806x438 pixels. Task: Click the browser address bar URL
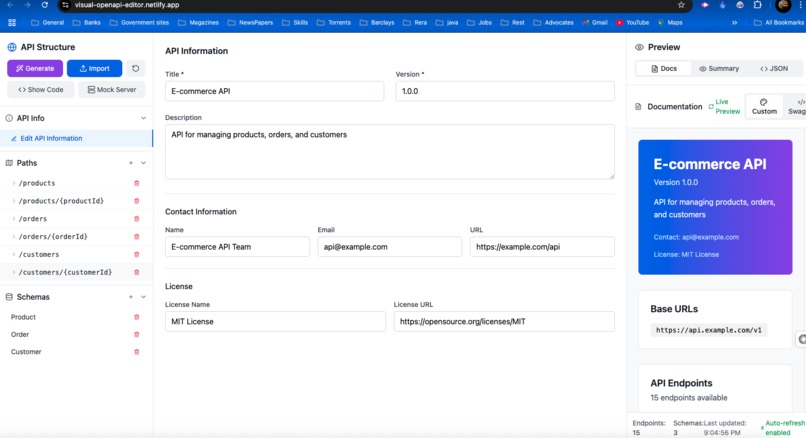[x=127, y=5]
